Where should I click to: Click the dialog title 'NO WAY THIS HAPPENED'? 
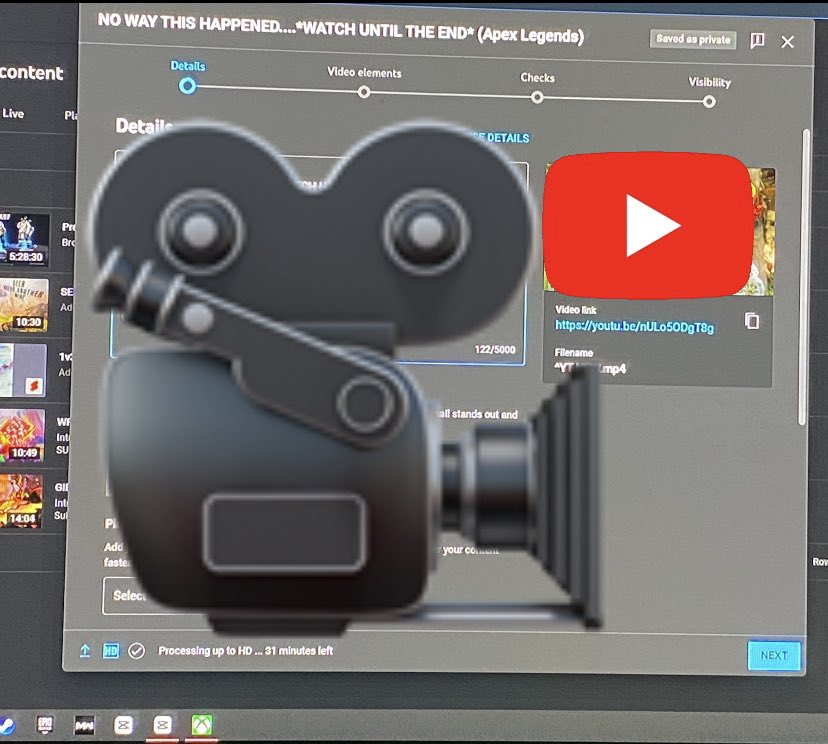tap(341, 29)
